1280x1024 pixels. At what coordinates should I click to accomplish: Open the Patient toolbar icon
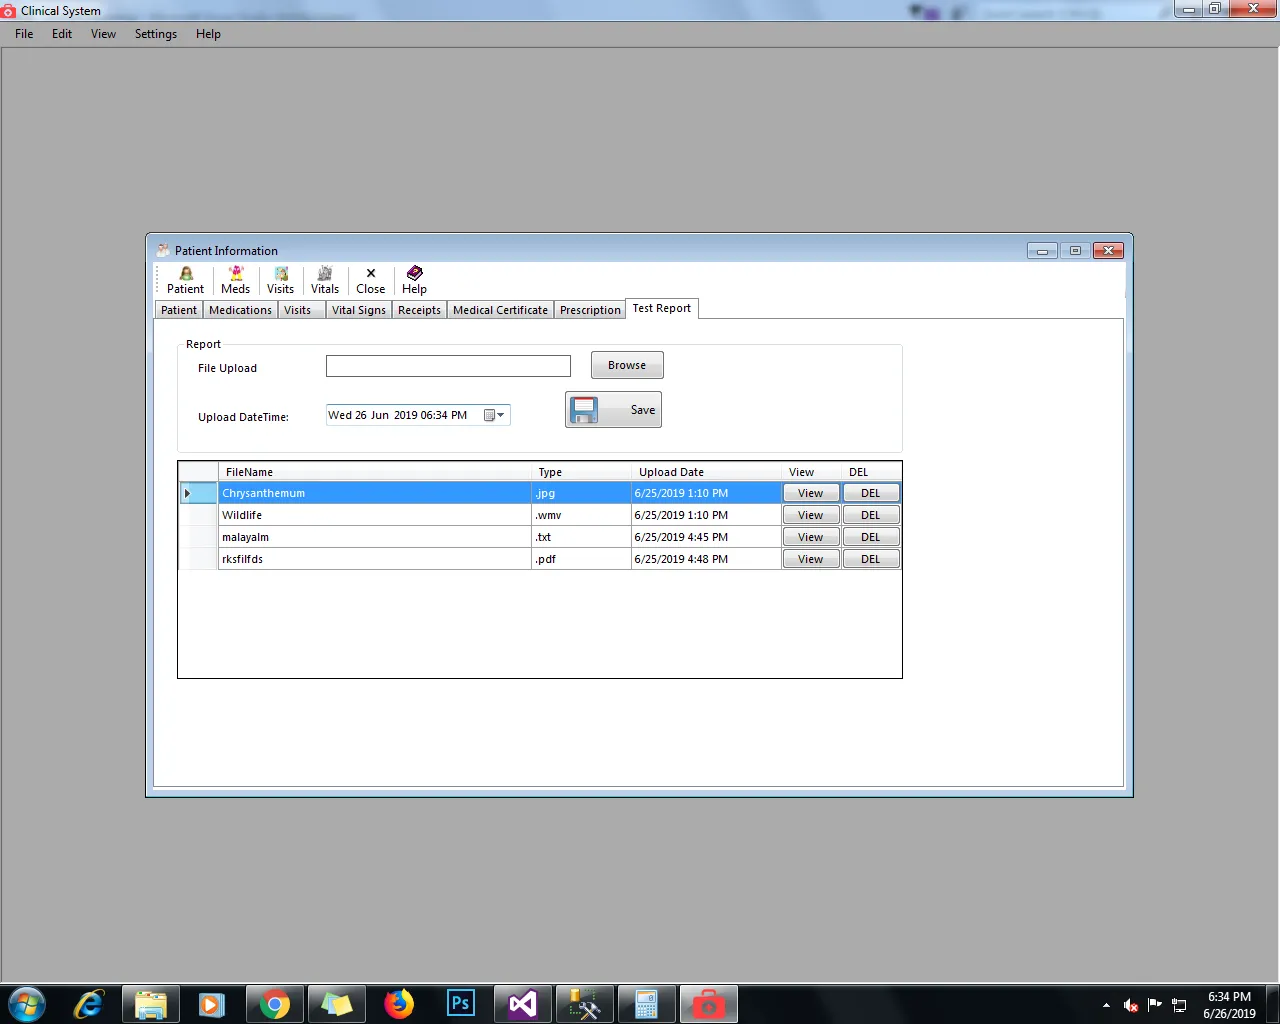click(185, 280)
